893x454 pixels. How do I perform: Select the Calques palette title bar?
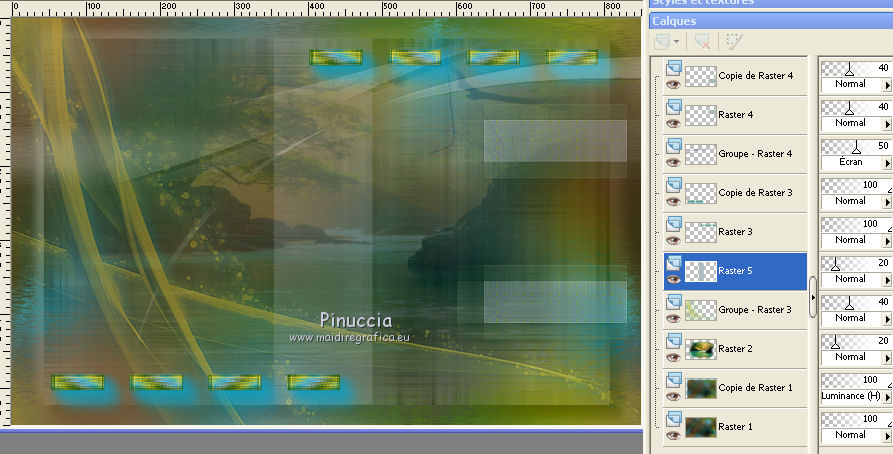coord(771,21)
